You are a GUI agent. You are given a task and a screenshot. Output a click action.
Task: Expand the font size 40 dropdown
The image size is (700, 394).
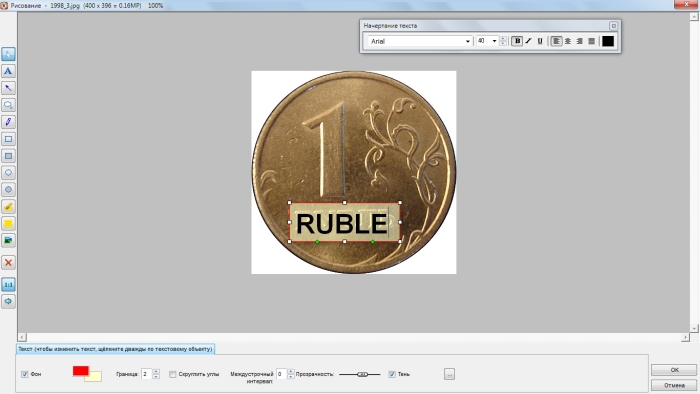pos(494,41)
